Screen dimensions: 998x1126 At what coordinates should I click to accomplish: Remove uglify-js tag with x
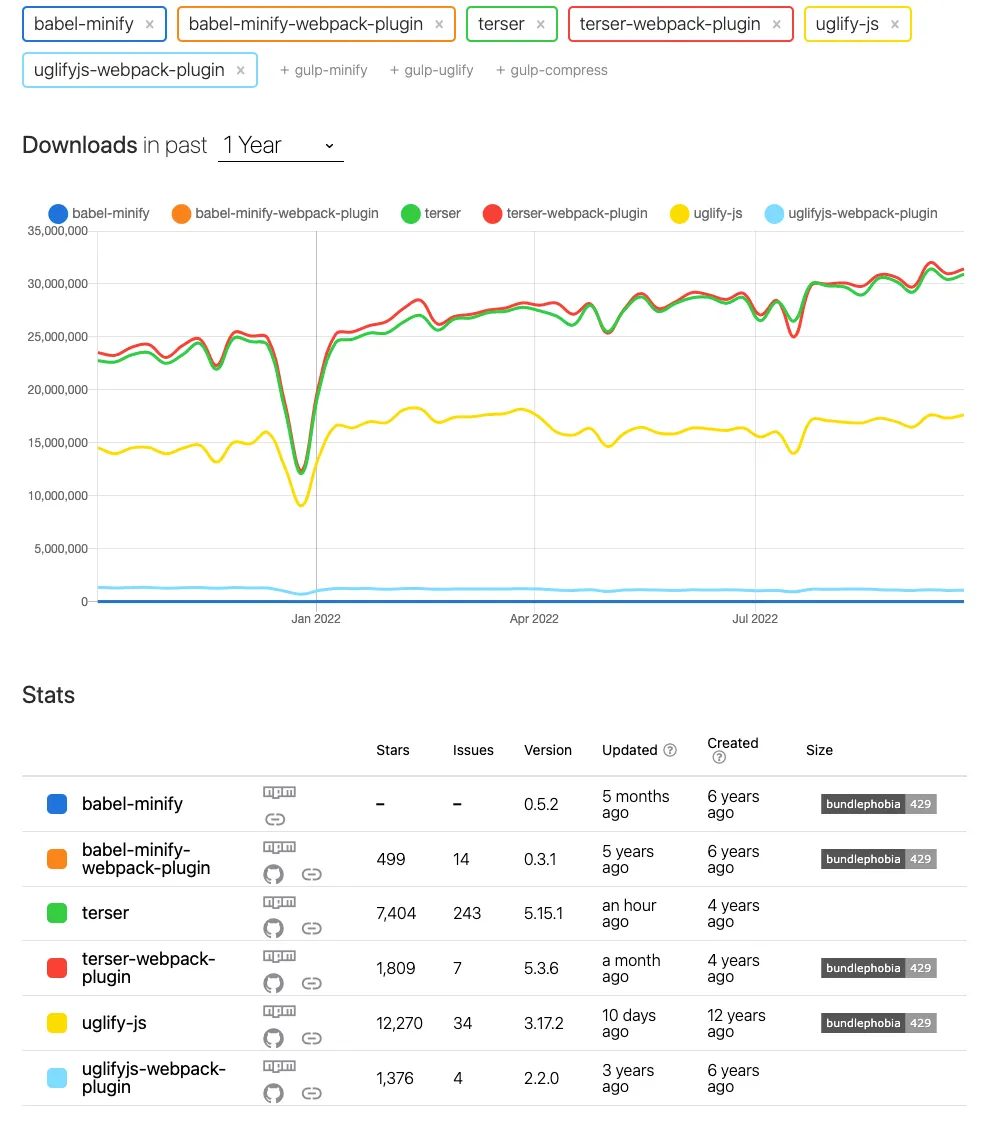895,24
